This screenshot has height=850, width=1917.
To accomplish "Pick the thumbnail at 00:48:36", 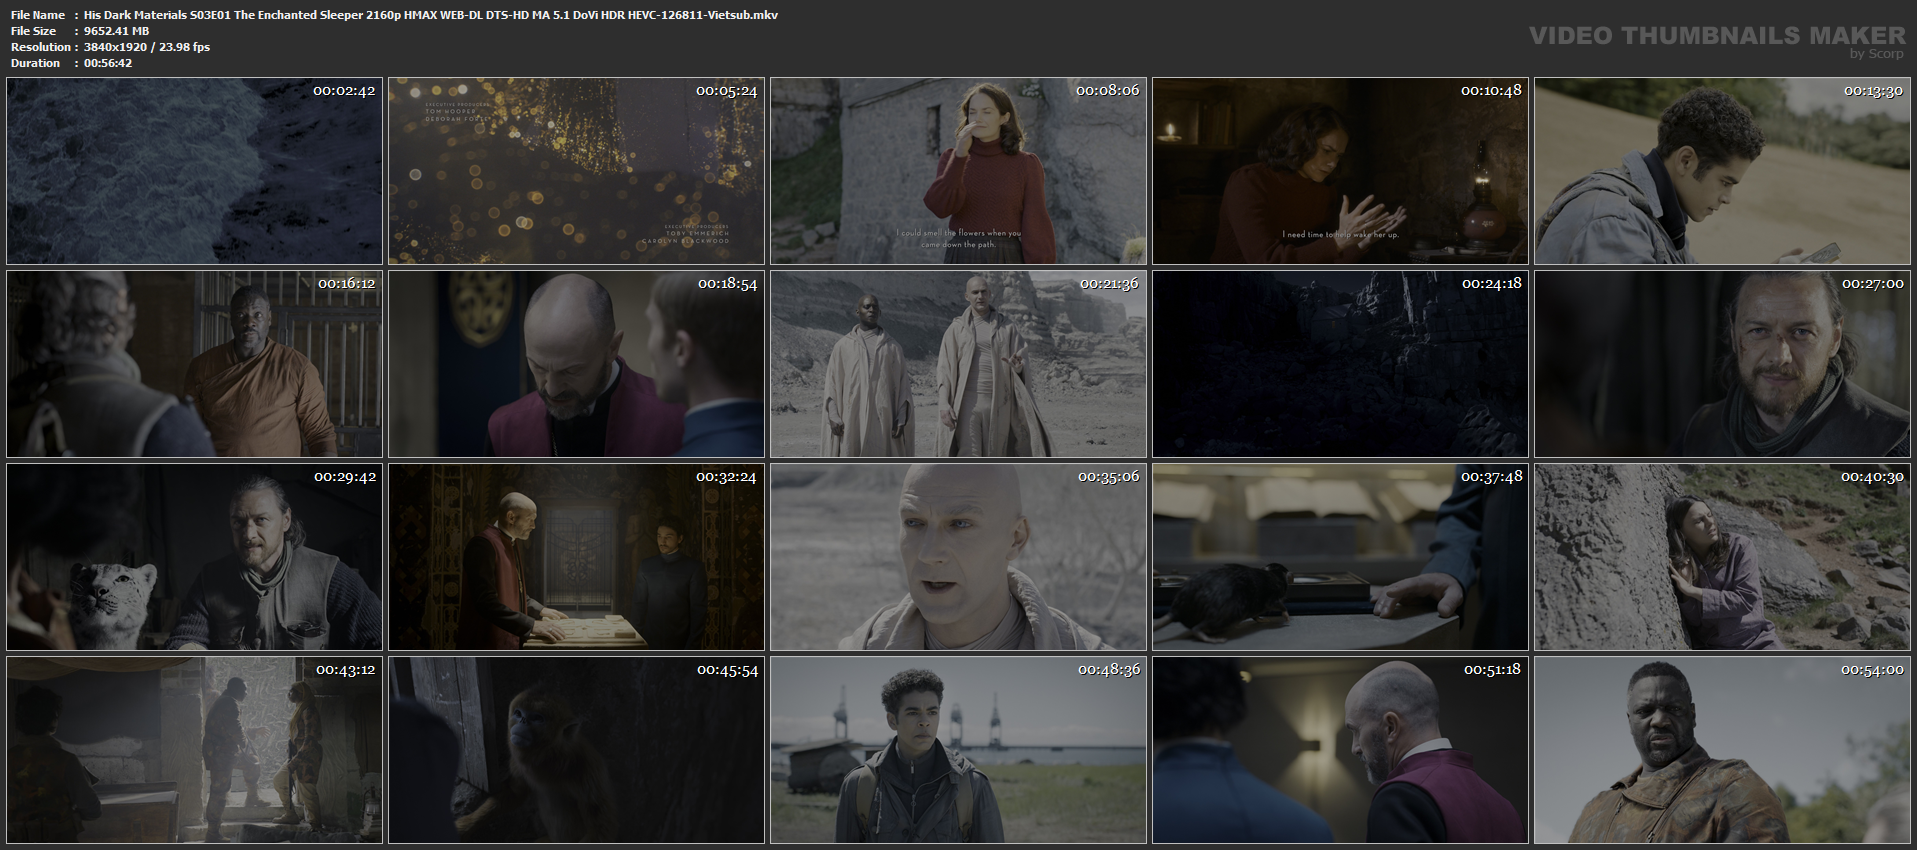I will pos(959,750).
